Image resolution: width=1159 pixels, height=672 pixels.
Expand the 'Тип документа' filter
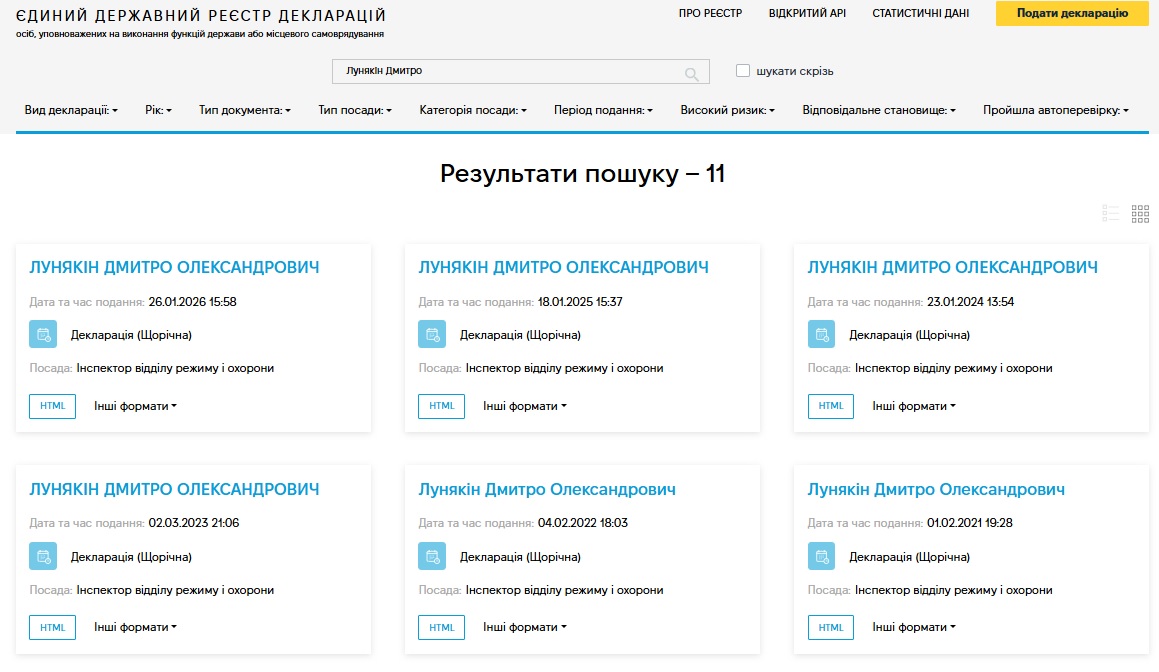pyautogui.click(x=245, y=110)
